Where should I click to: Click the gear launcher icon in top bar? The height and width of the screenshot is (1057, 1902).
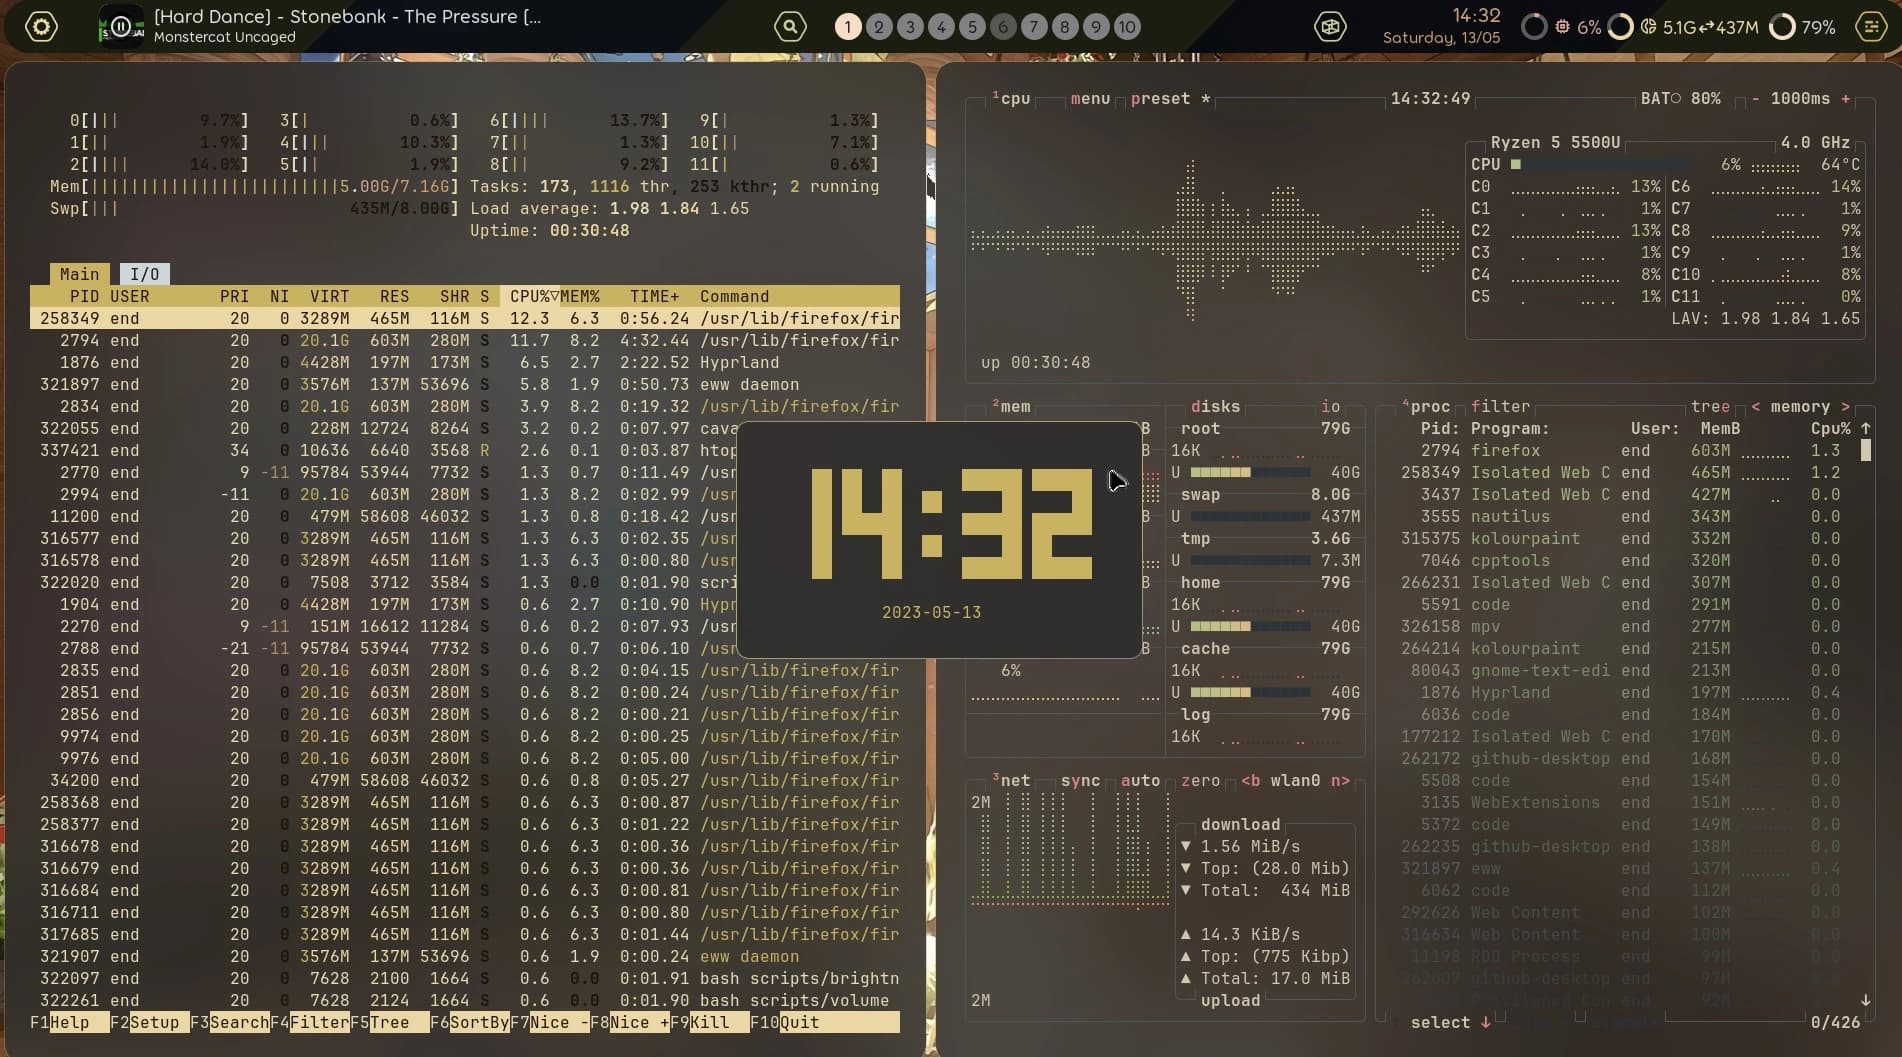click(x=41, y=27)
